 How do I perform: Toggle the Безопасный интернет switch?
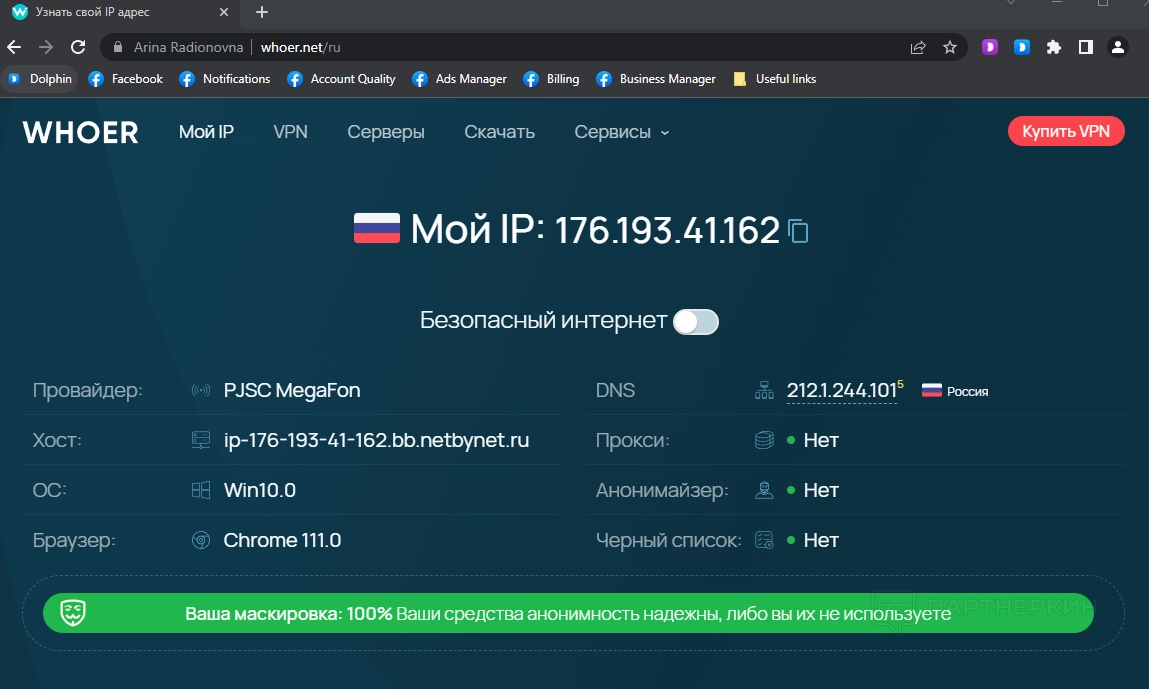tap(695, 321)
